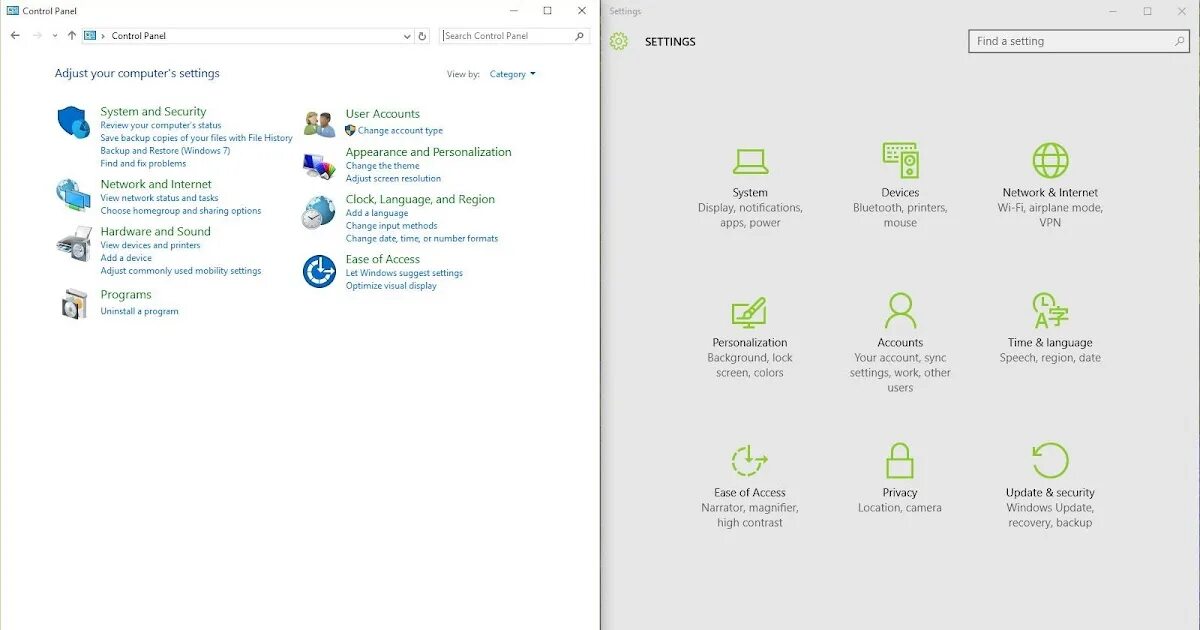Click the Programs disc box icon
The height and width of the screenshot is (630, 1200).
pos(74,304)
